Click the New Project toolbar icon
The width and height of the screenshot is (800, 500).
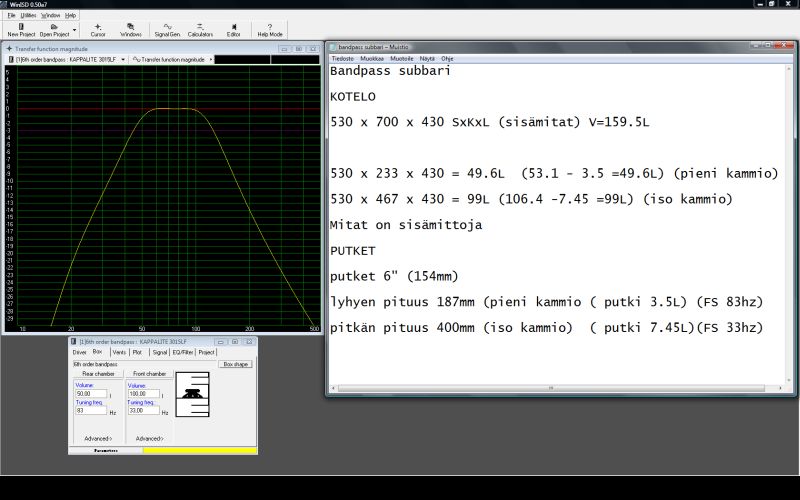20,29
